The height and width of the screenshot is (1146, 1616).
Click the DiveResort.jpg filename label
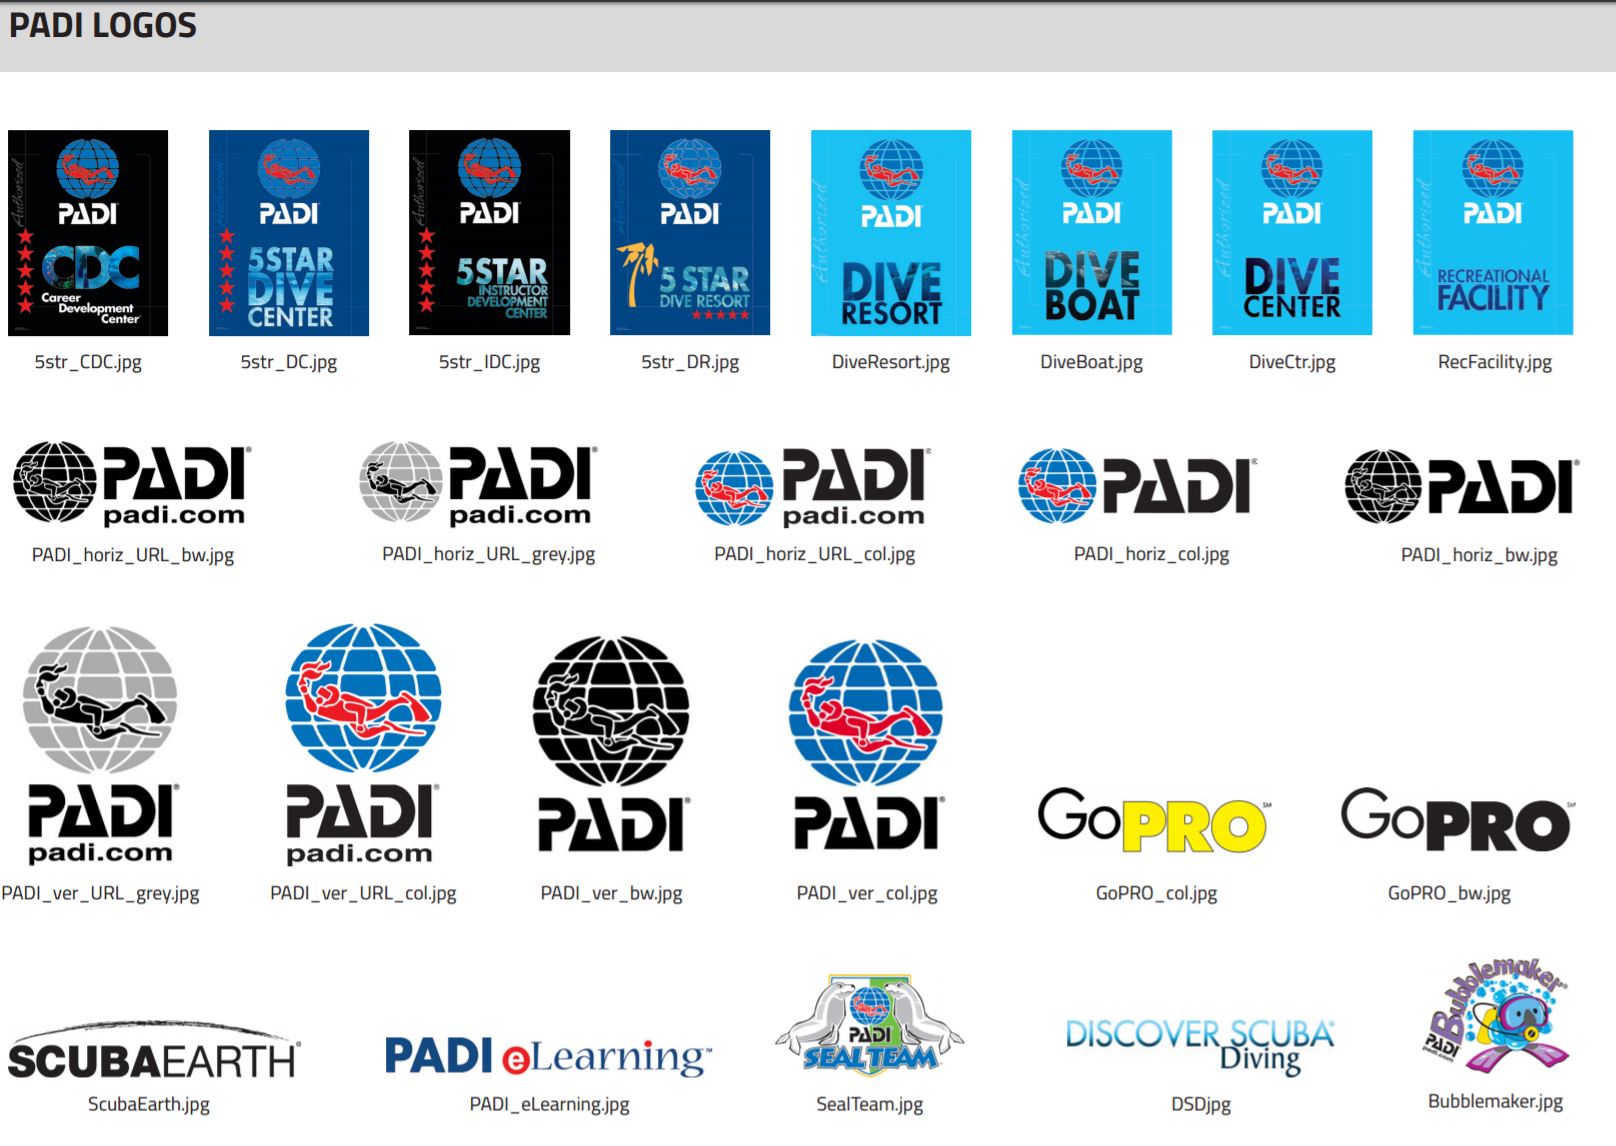pos(890,362)
